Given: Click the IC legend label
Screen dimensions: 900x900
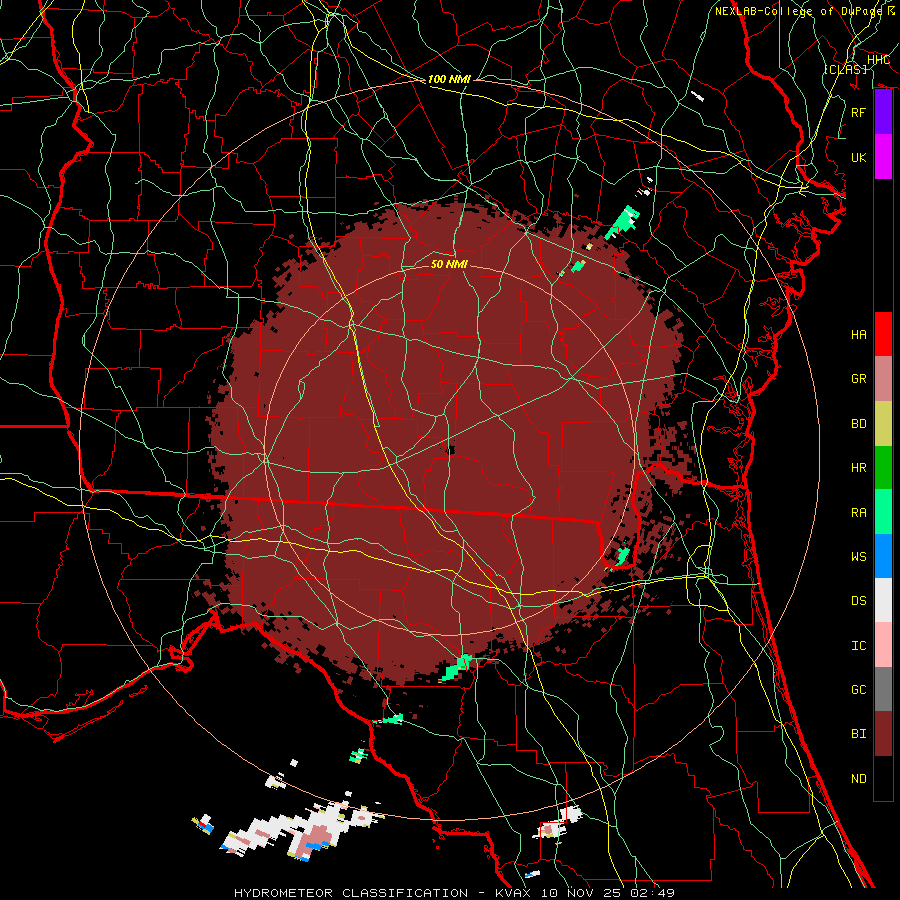Looking at the screenshot, I should click(858, 646).
